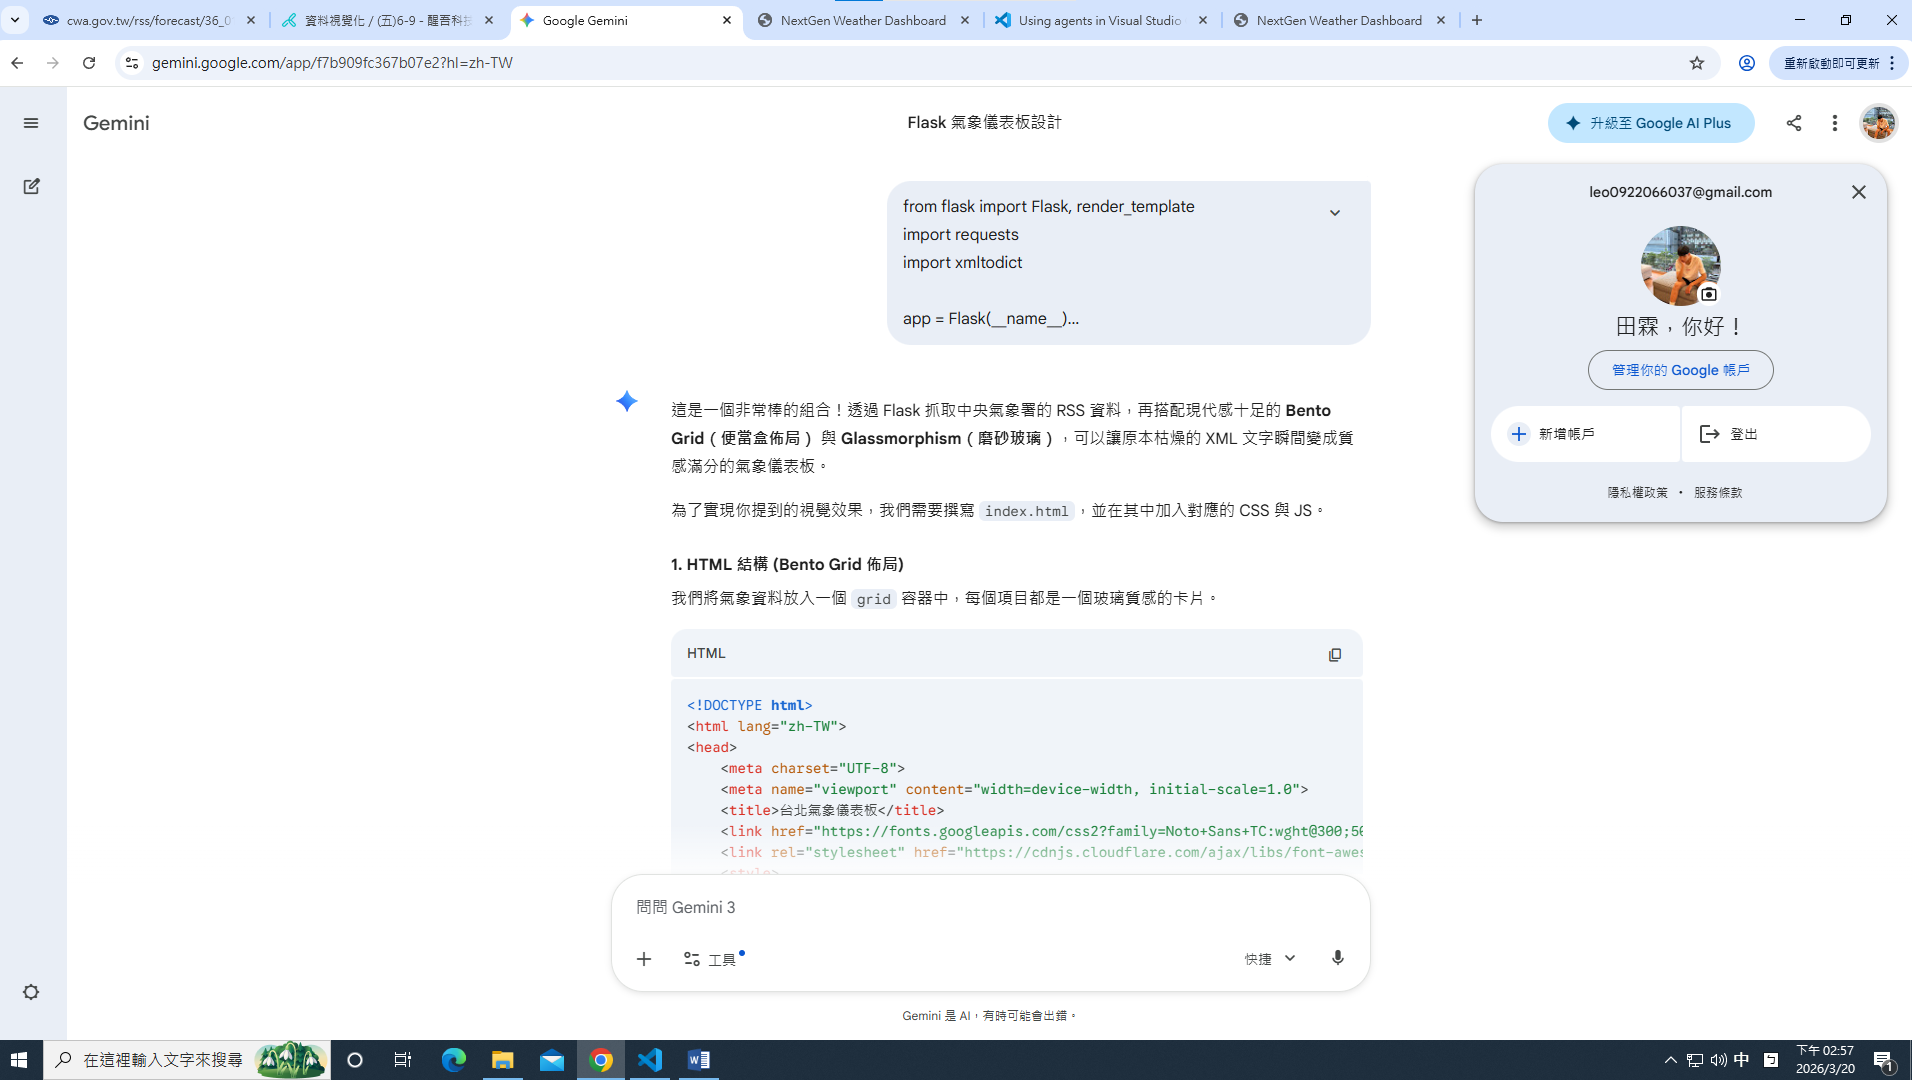The image size is (1912, 1080).
Task: Start a new chat with the compose icon
Action: (x=31, y=186)
